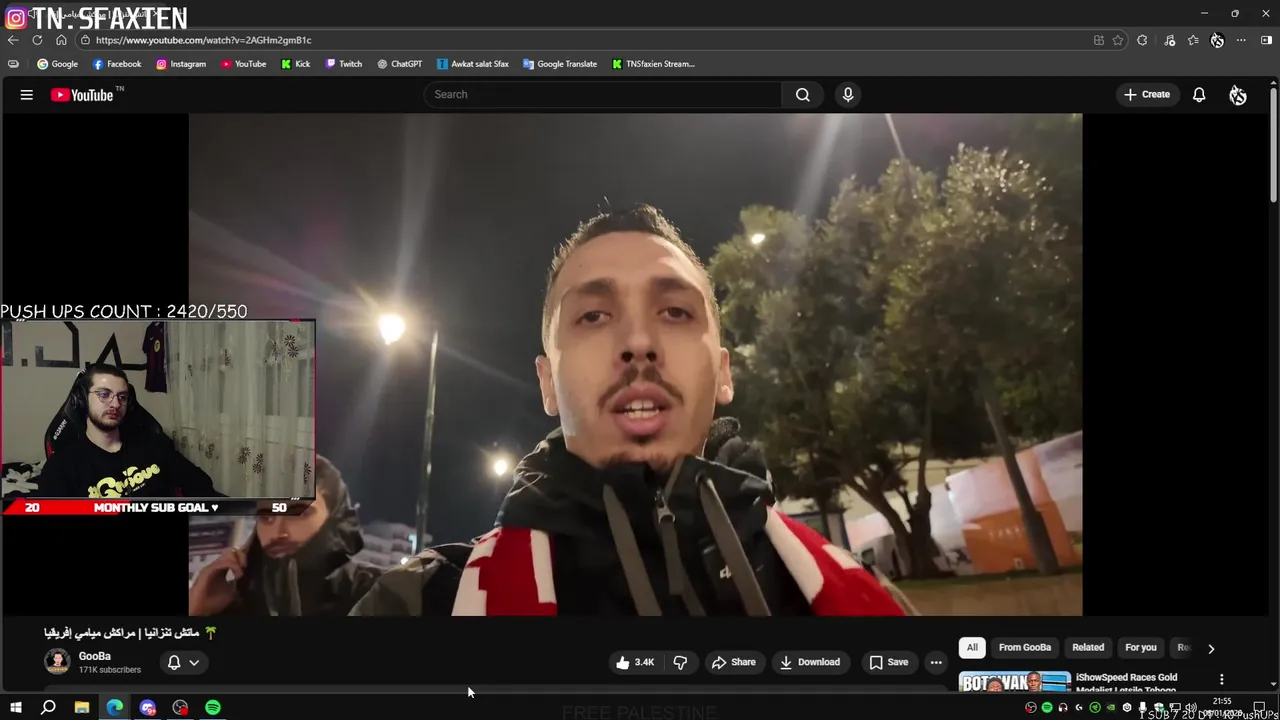
Task: Open the Google bookmark
Action: pos(57,64)
